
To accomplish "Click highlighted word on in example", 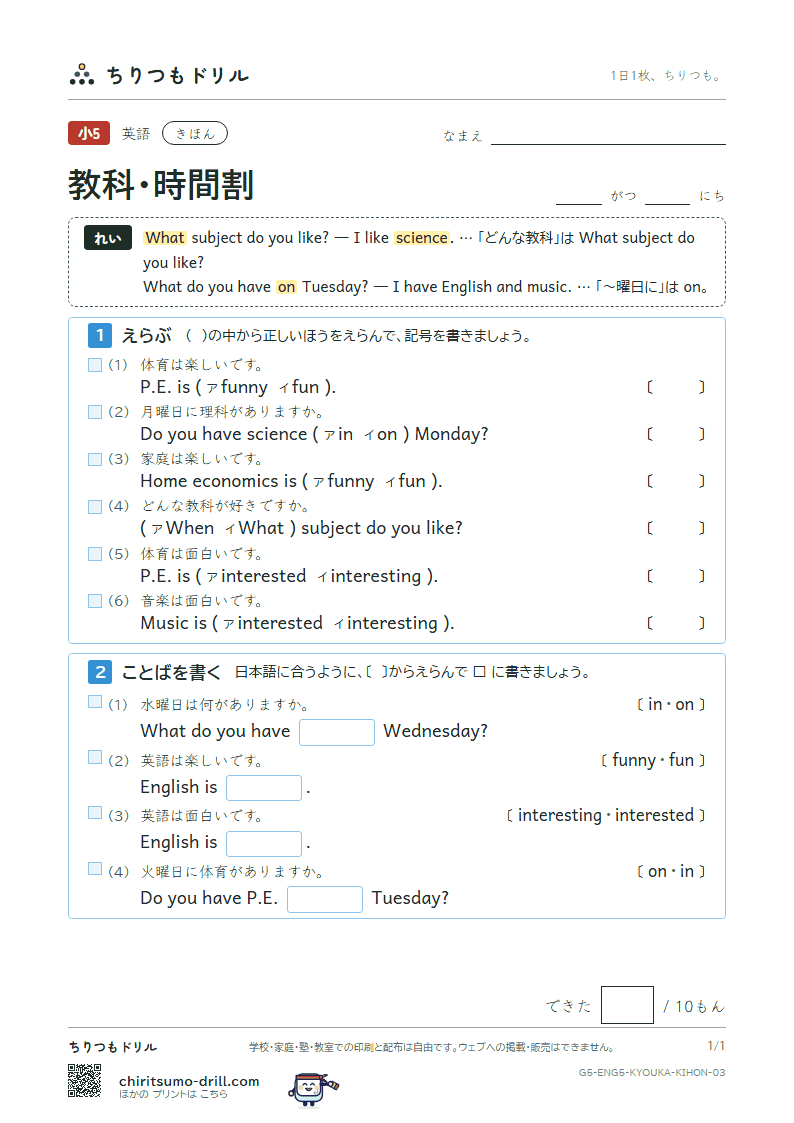I will 286,287.
